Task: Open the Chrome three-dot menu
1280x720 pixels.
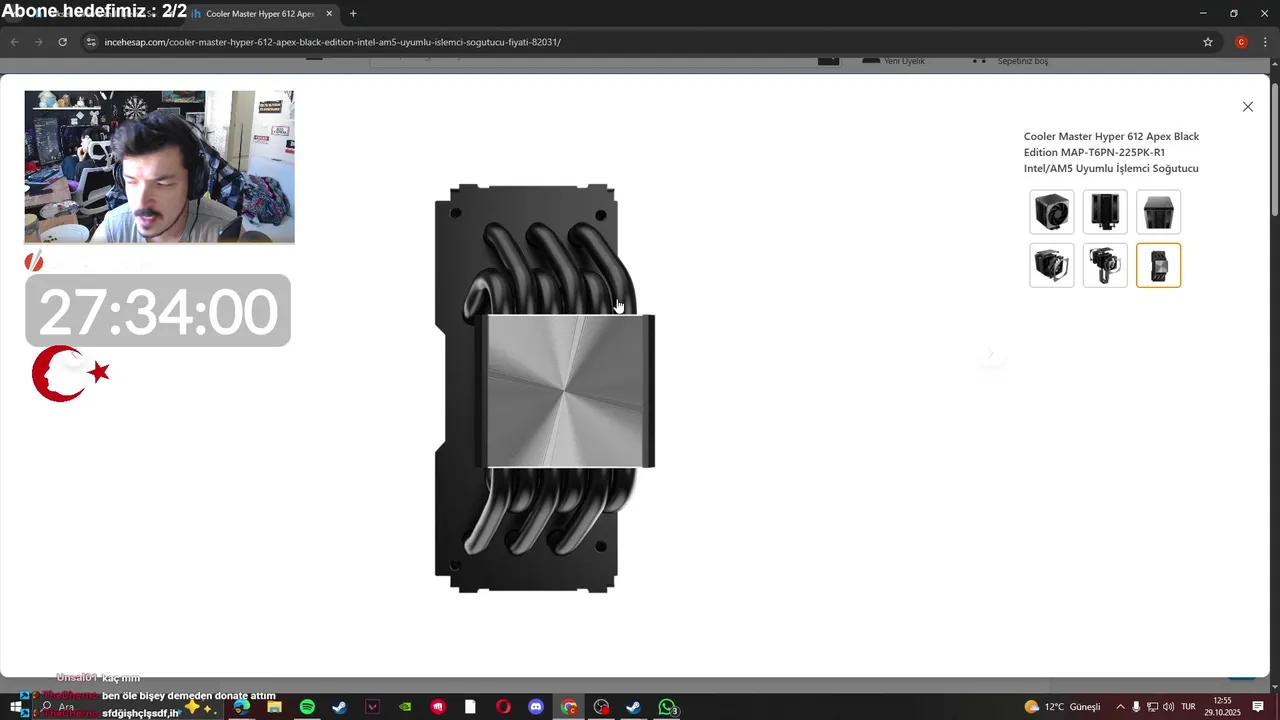Action: tap(1265, 42)
